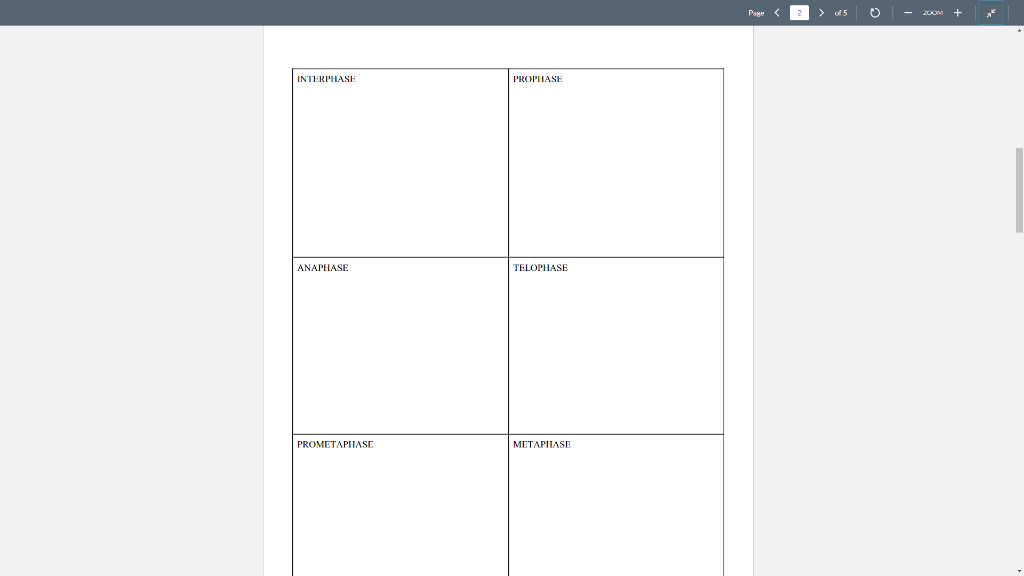
Task: Go to the previous page arrow
Action: point(777,12)
